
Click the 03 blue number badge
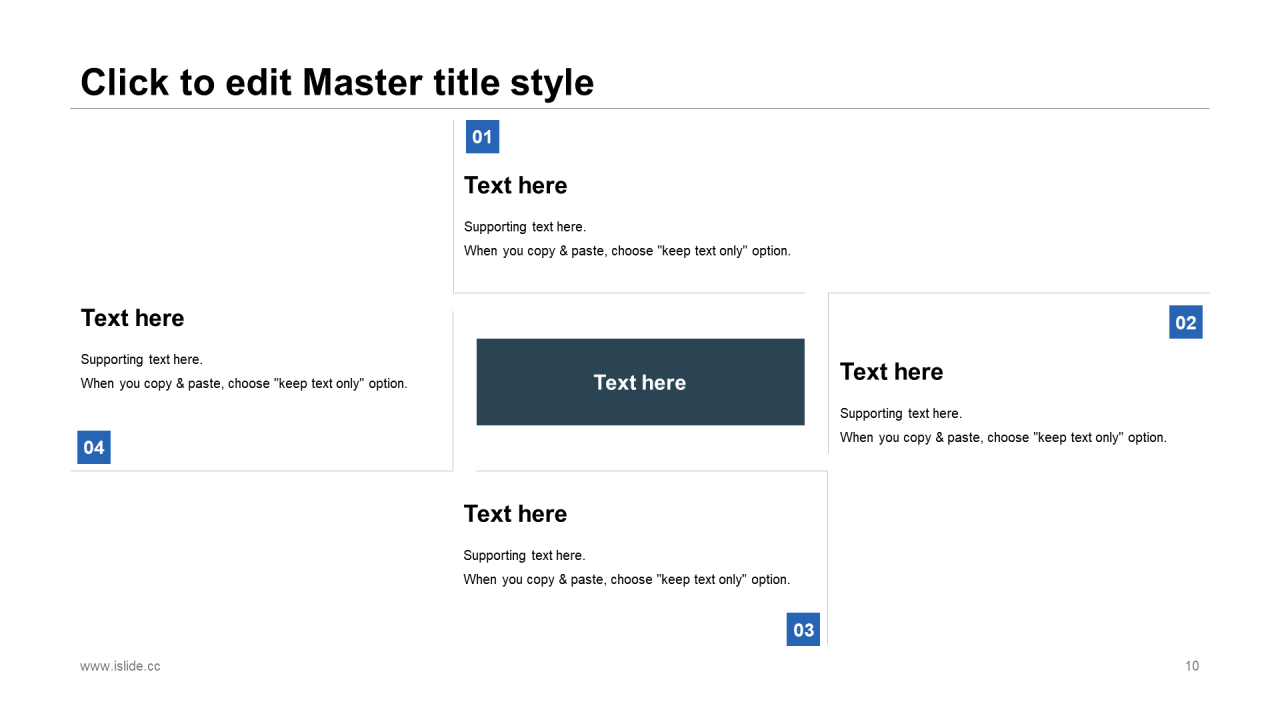pos(803,629)
